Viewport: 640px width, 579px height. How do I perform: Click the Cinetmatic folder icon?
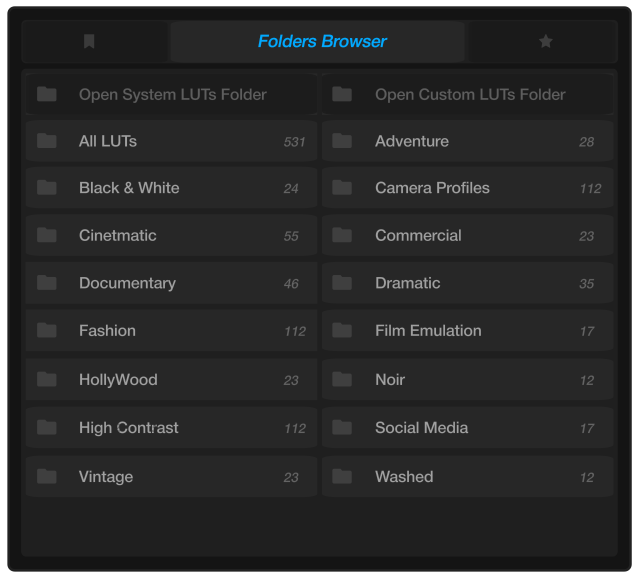tap(47, 235)
